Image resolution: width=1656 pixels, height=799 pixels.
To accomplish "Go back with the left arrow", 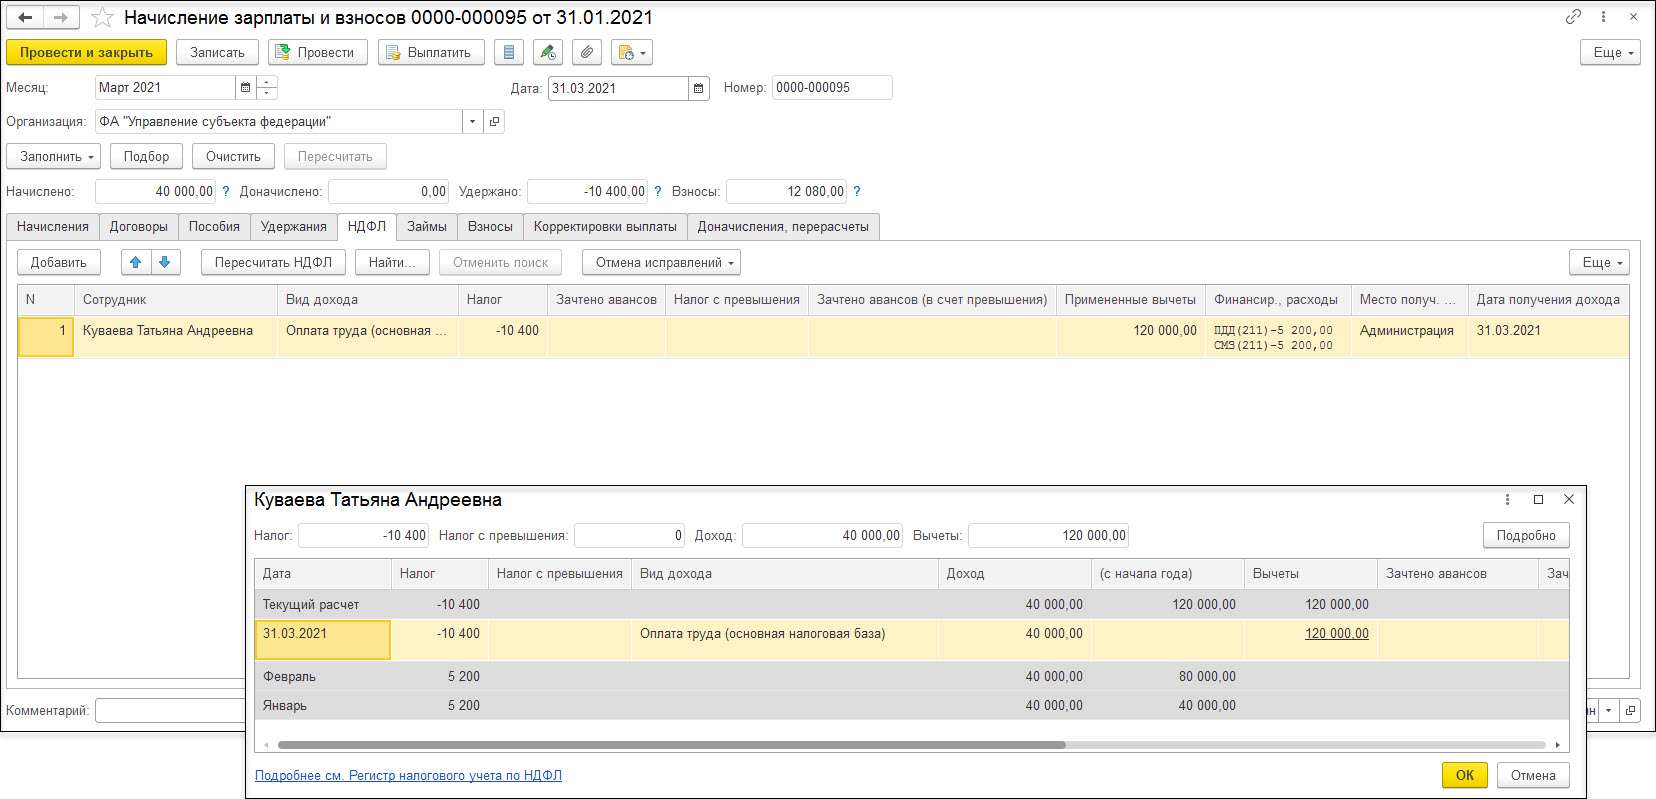I will [25, 17].
